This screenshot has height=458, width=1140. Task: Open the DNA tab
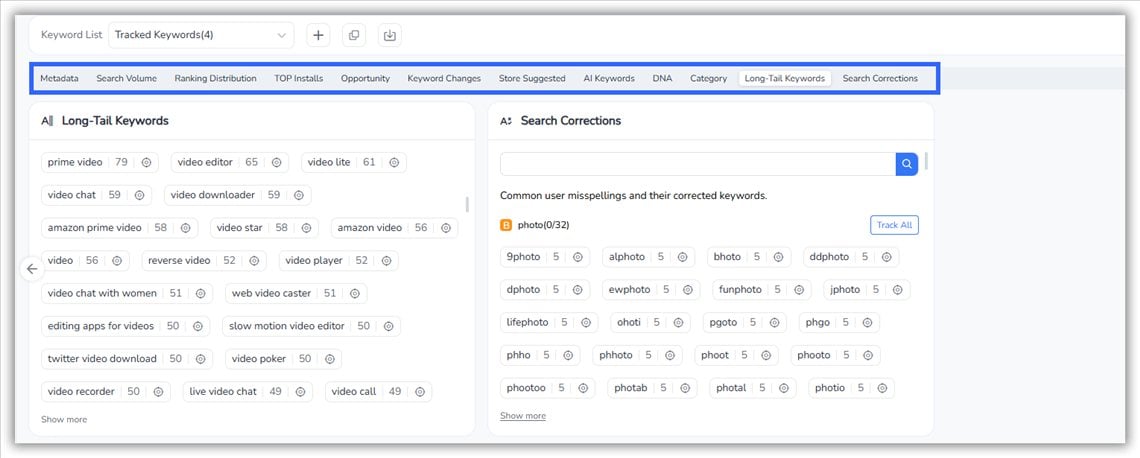click(662, 79)
